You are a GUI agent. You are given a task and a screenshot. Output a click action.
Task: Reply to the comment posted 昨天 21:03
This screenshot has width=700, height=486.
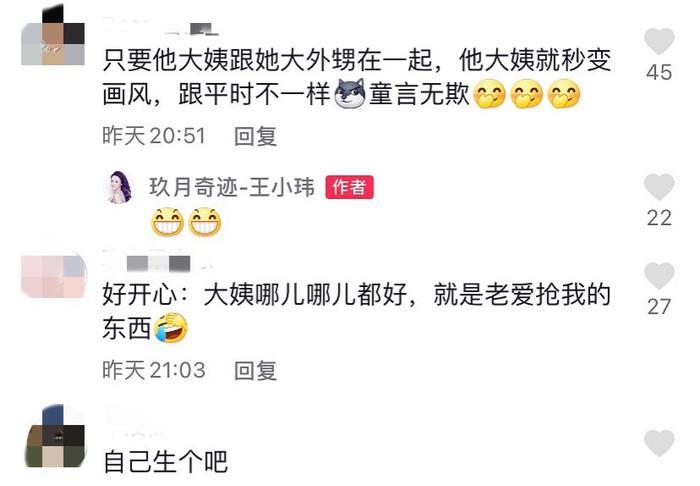pyautogui.click(x=255, y=370)
